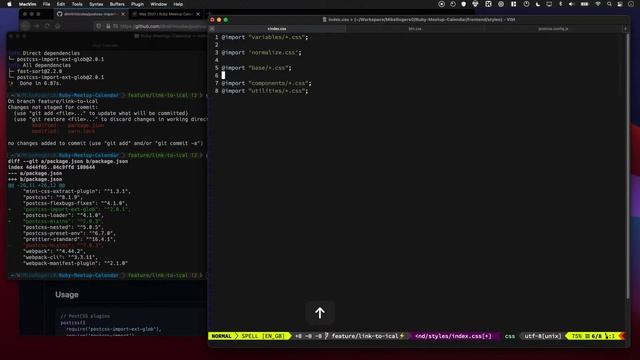Screen dimensions: 640x360
Task: Click the display mirroring icon in menu bar
Action: (549, 4)
